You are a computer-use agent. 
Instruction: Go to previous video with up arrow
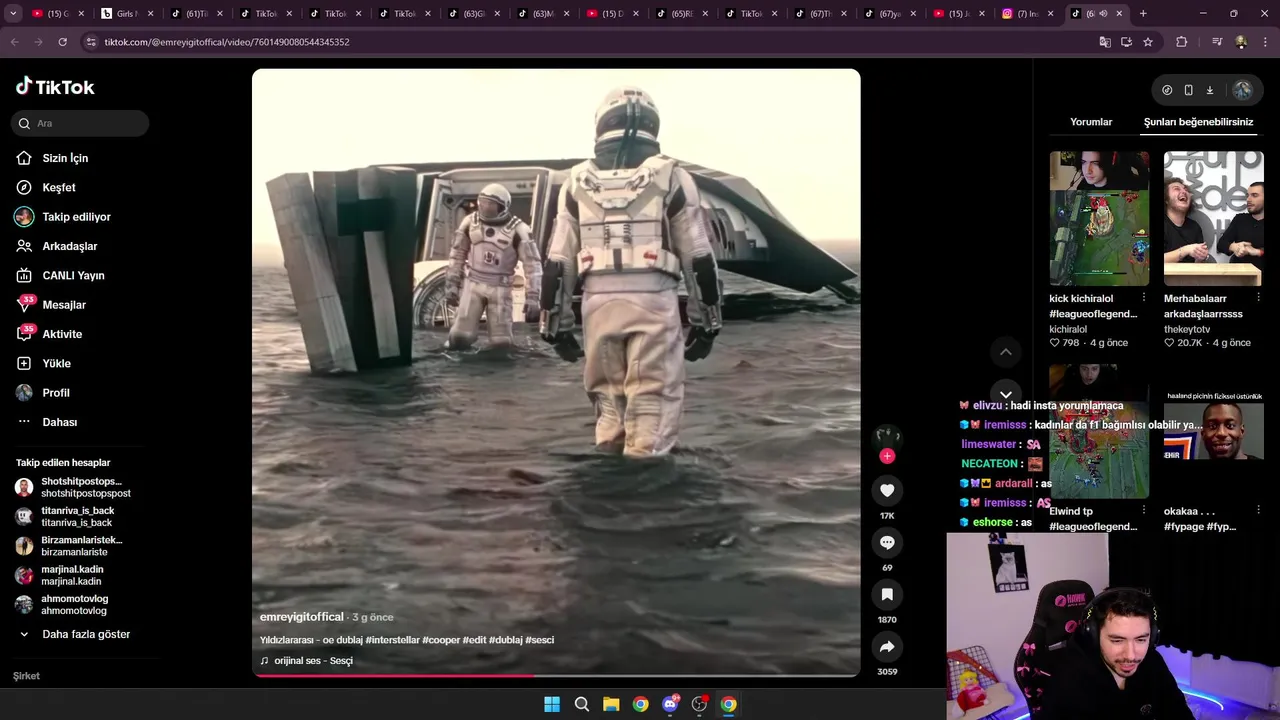pyautogui.click(x=1006, y=352)
